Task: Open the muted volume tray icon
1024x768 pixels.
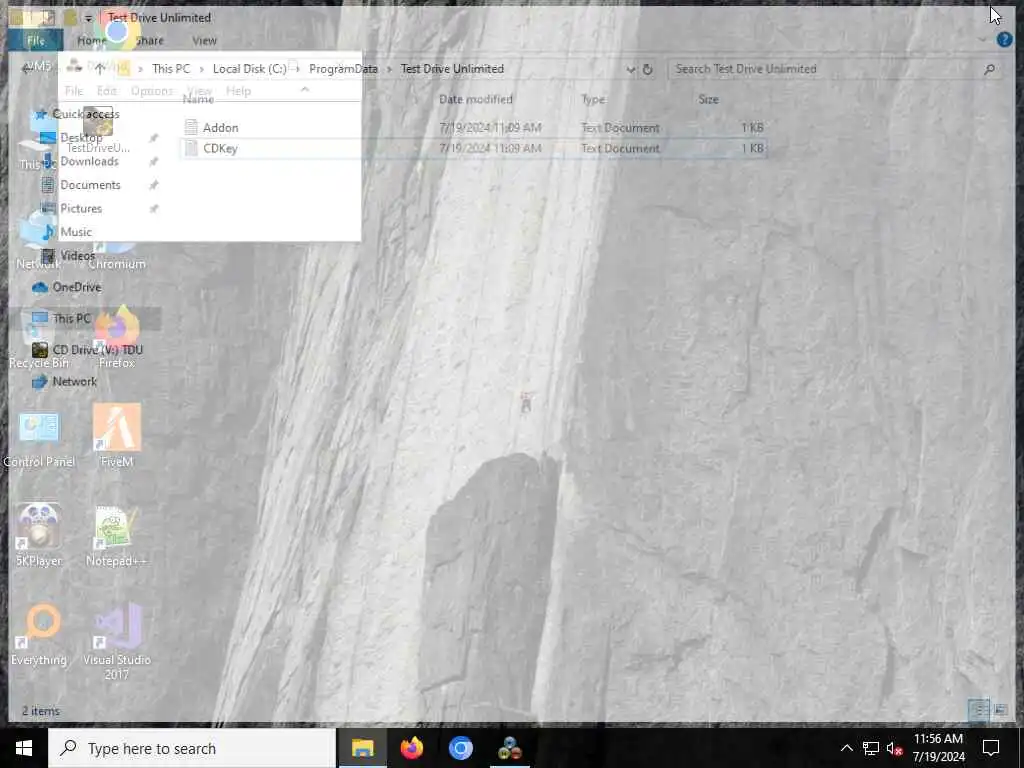Action: (895, 748)
